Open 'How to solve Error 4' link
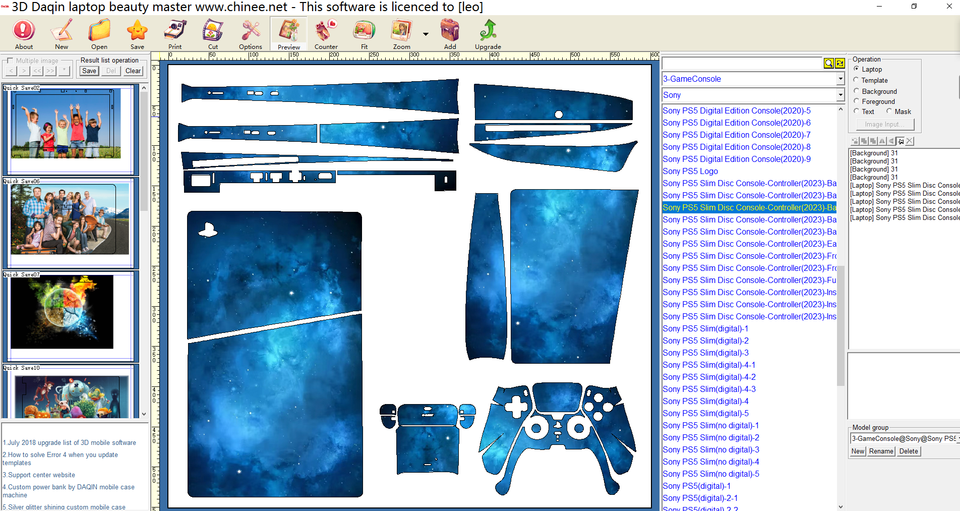Viewport: 960px width, 511px height. point(60,459)
